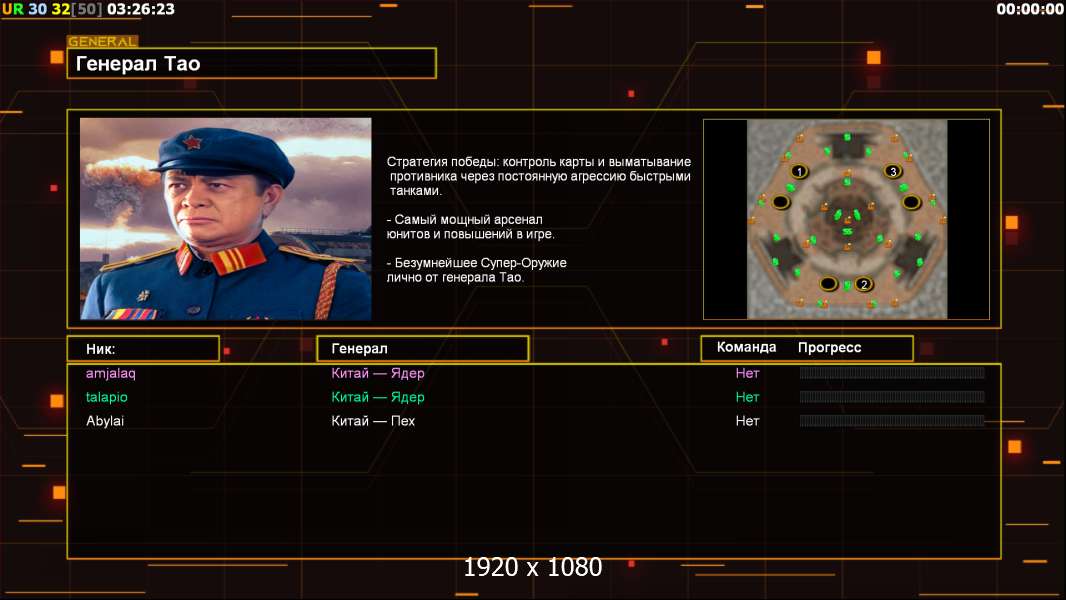Click amjalaq's general 'Китай — Ядер'
Viewport: 1066px width, 600px height.
click(x=378, y=373)
